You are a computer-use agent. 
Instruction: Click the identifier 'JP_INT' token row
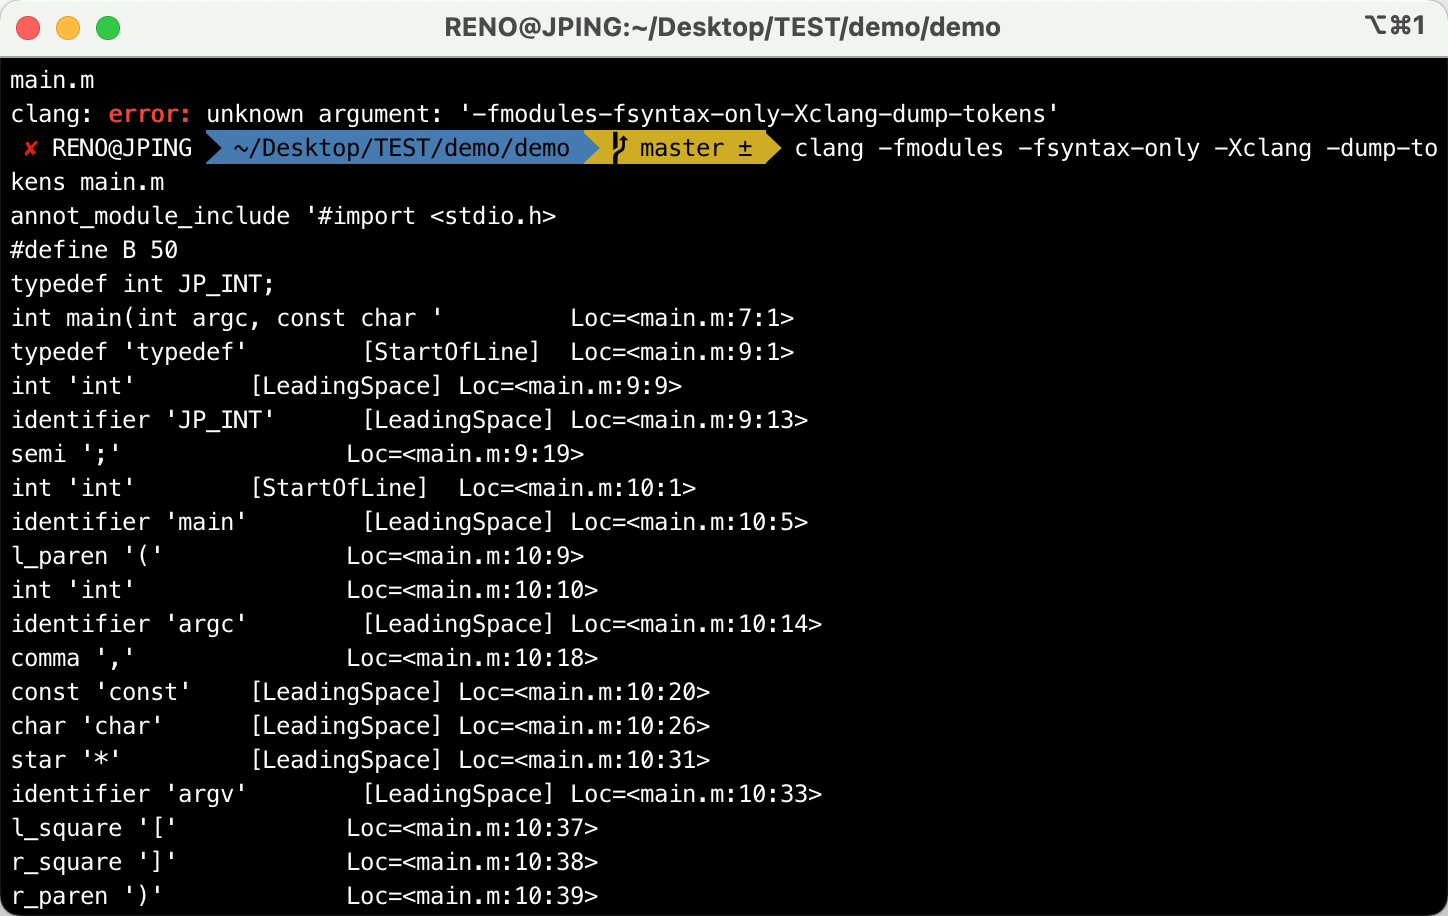click(x=409, y=420)
